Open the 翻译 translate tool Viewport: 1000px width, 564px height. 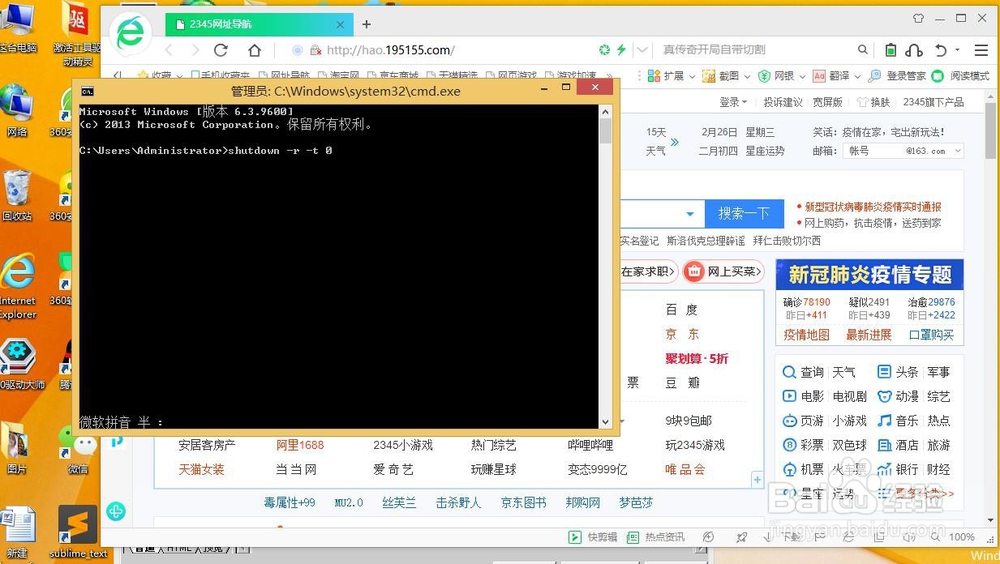pos(833,76)
